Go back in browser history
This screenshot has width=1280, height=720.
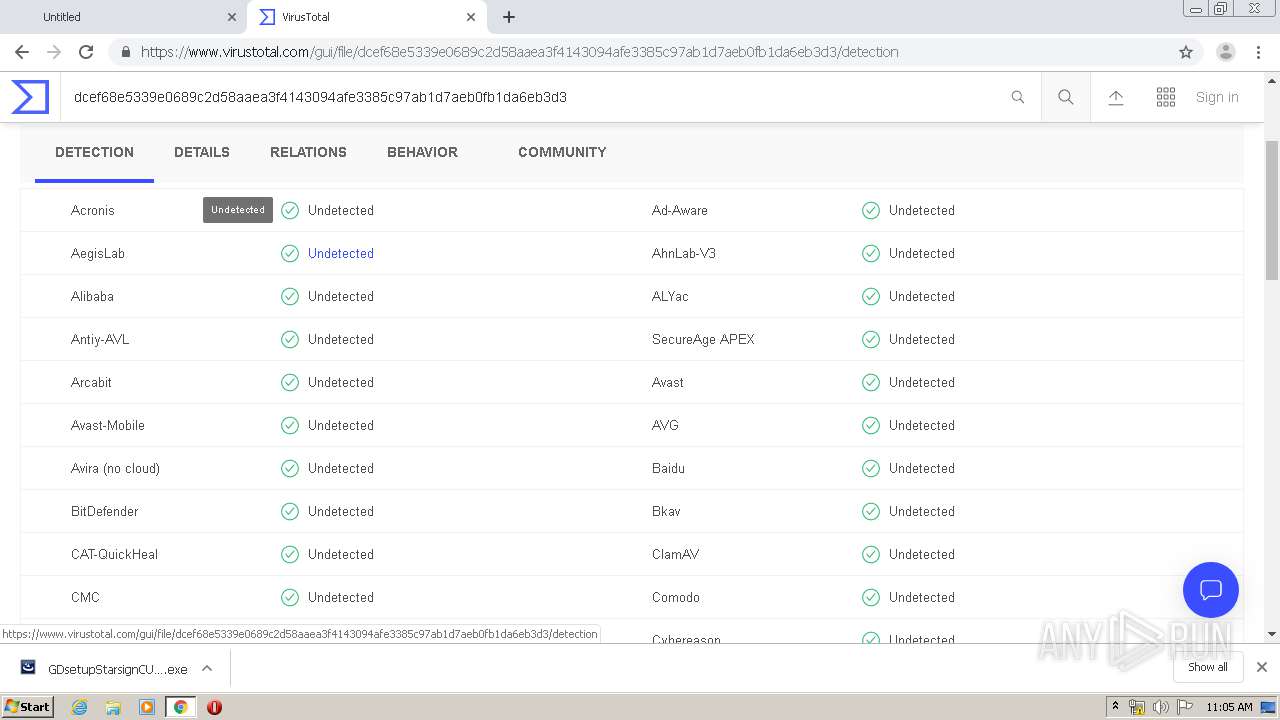(x=22, y=52)
